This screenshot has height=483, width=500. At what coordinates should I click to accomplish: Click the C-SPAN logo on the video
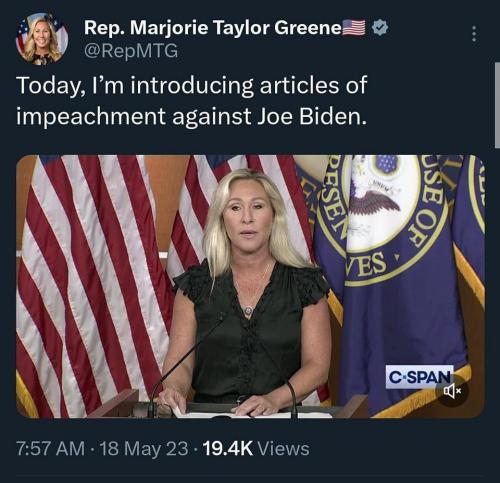coord(419,377)
